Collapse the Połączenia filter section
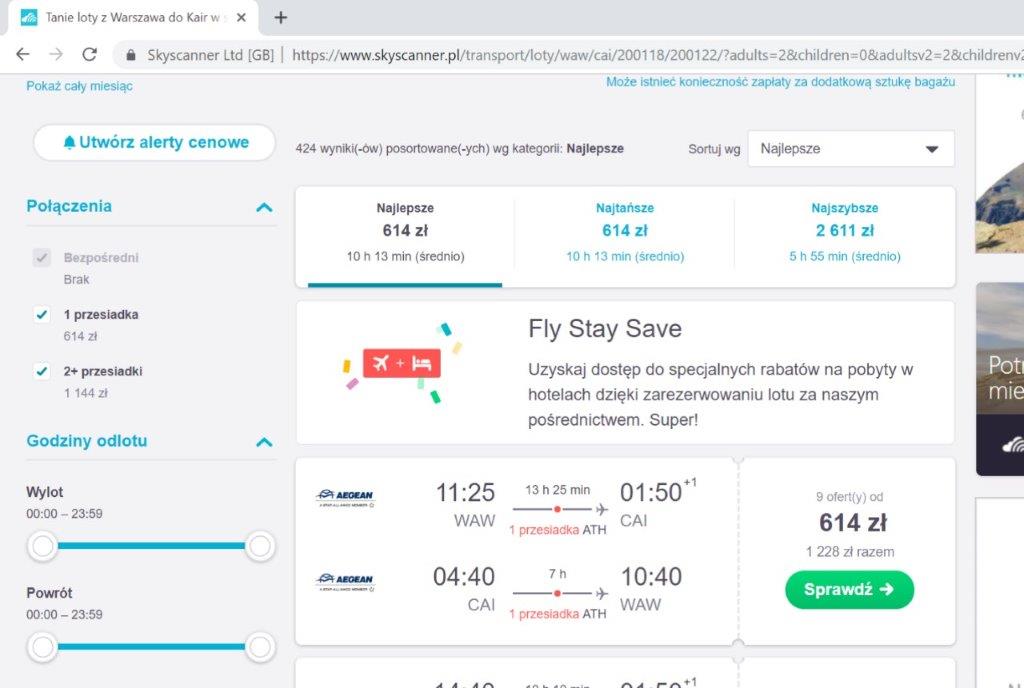The image size is (1024, 688). [x=264, y=208]
